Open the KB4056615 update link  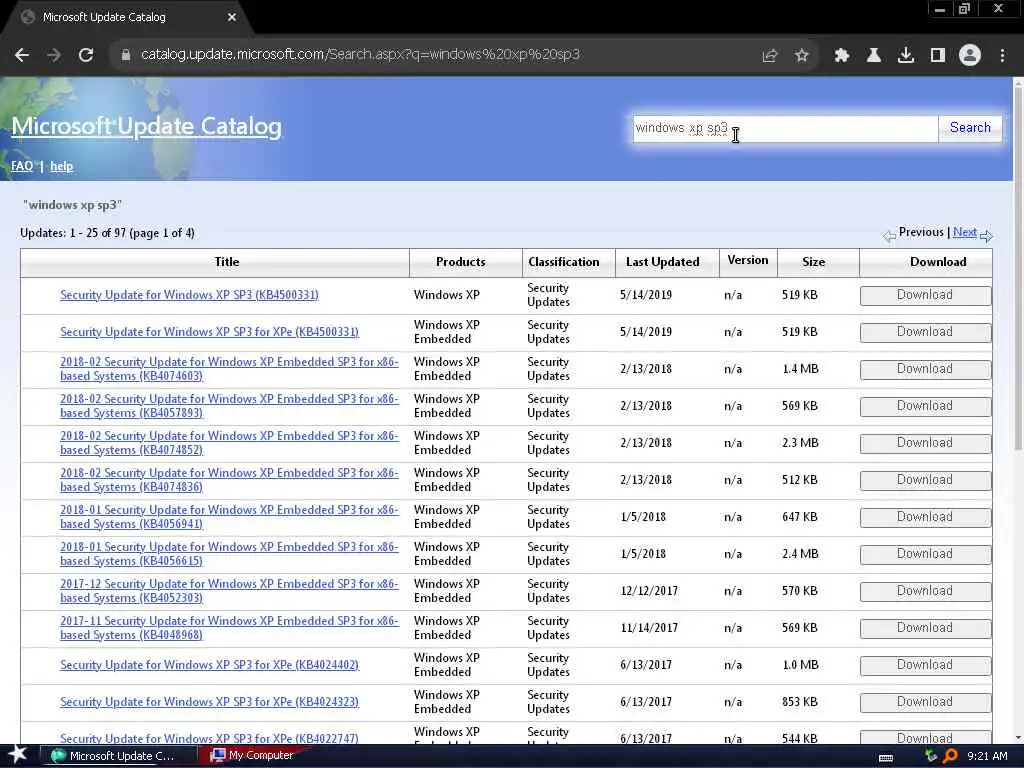point(229,554)
